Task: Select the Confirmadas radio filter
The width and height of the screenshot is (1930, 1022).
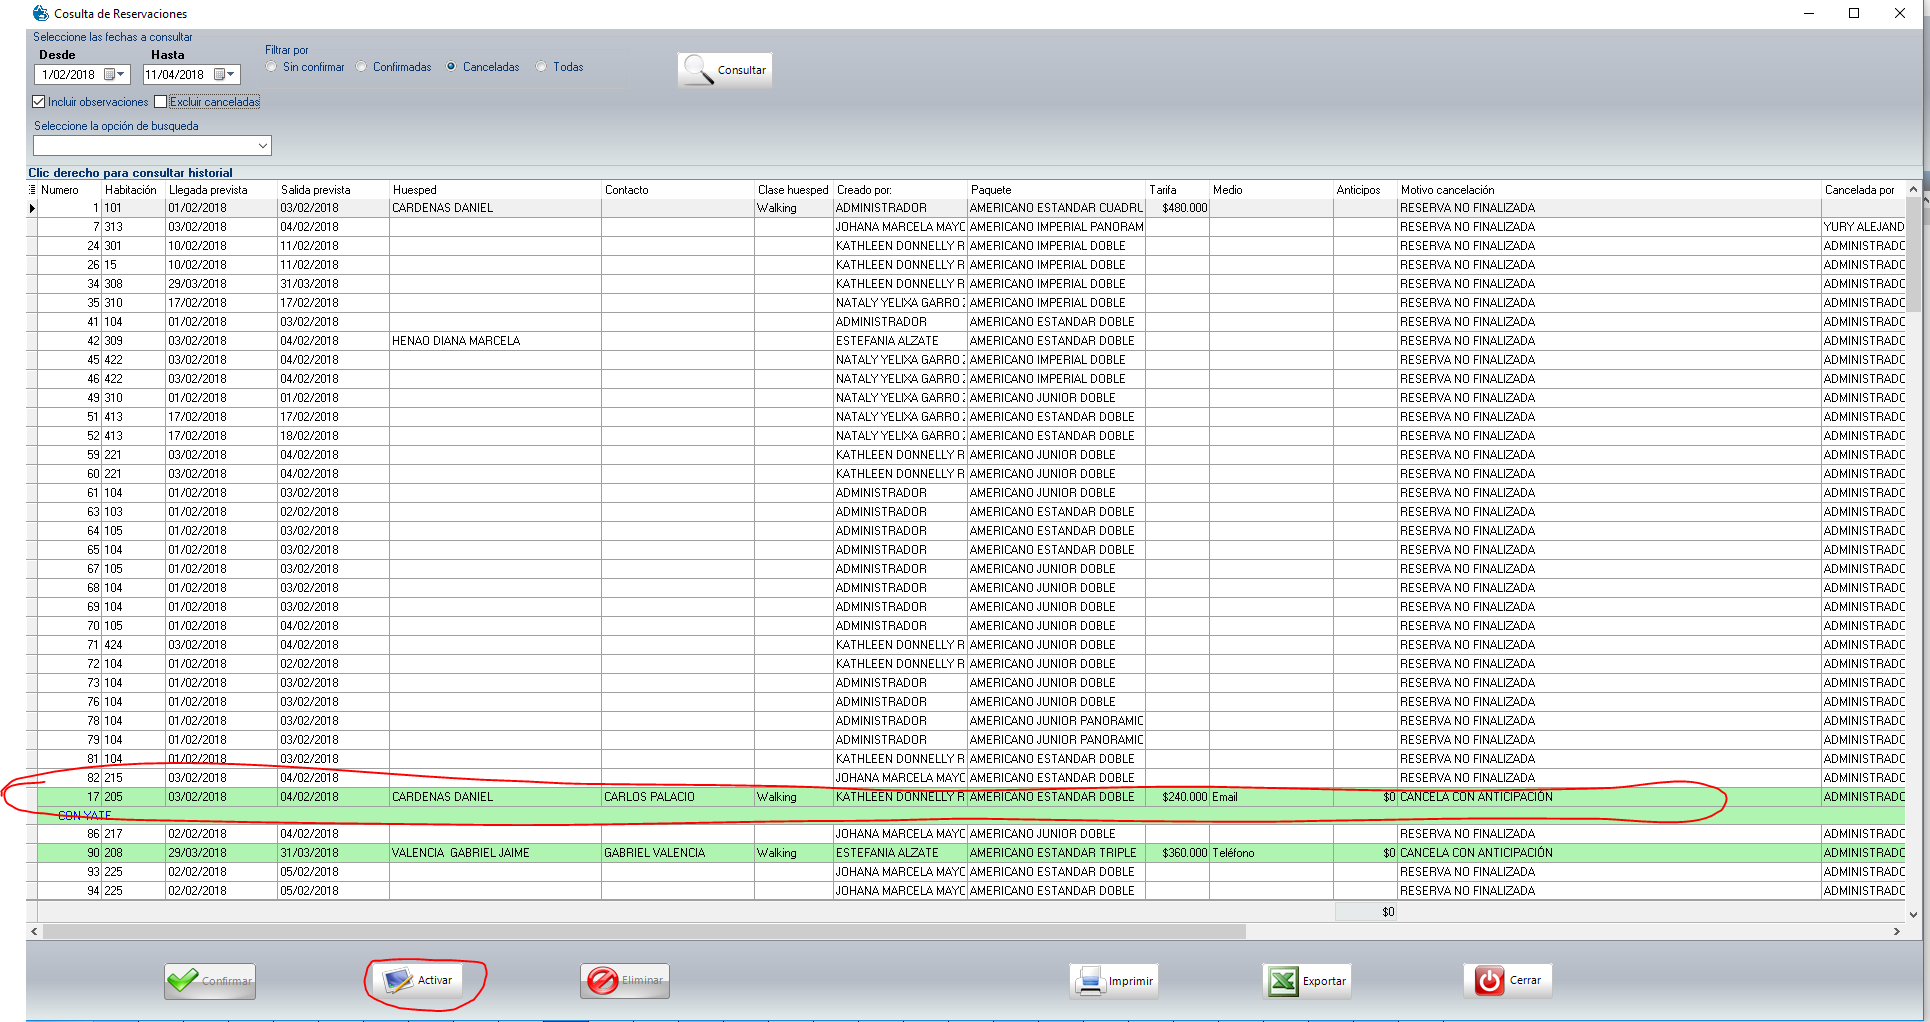Action: [361, 67]
